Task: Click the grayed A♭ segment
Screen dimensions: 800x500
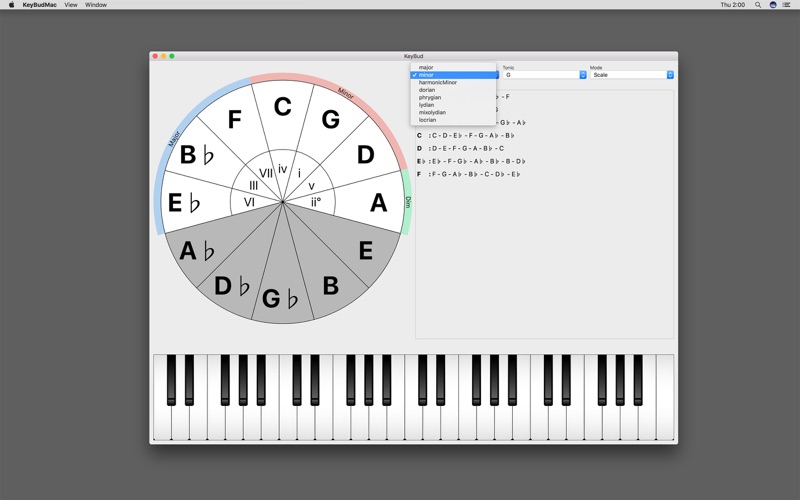Action: point(196,251)
